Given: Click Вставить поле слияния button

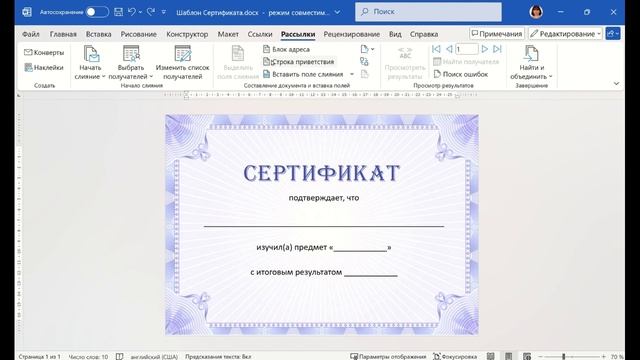Looking at the screenshot, I should pos(304,74).
